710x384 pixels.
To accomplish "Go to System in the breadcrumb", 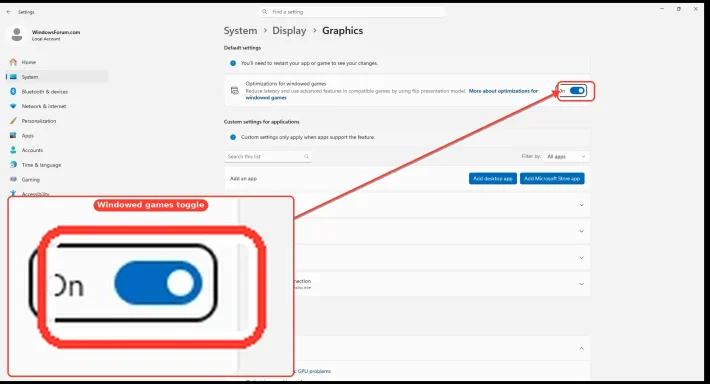I will click(240, 31).
